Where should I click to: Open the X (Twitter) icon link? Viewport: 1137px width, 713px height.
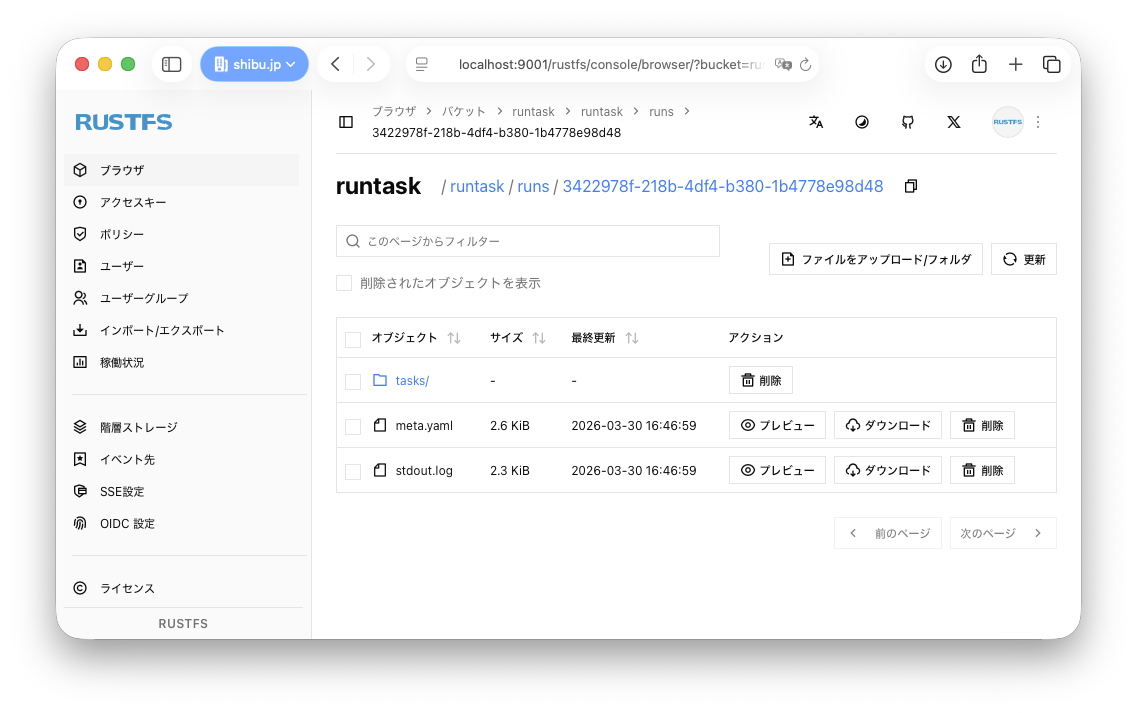(x=953, y=122)
